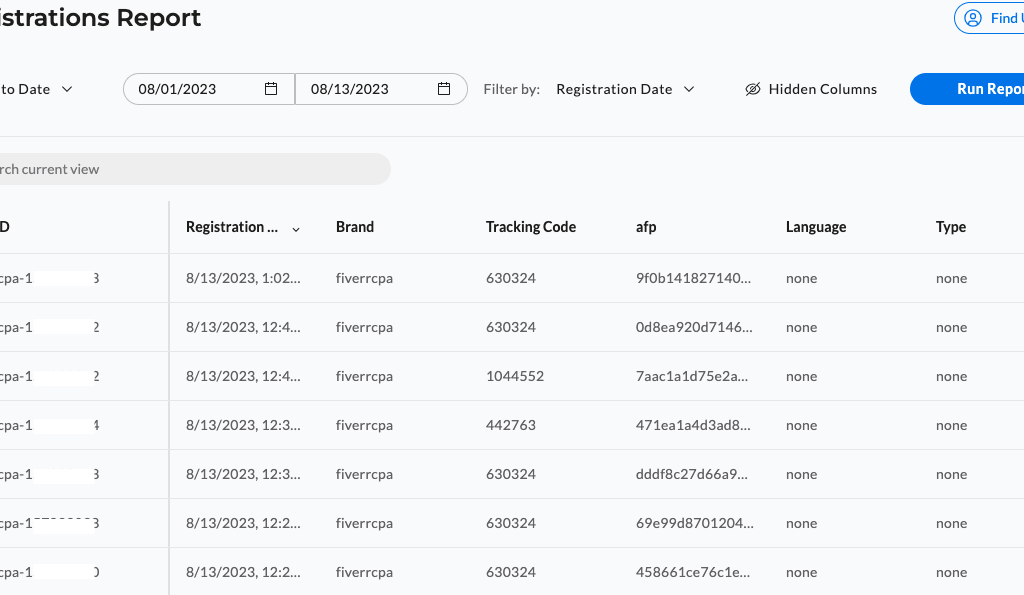Select afp value 7aac1a1d75e2a...
Image resolution: width=1024 pixels, height=595 pixels.
tap(692, 376)
